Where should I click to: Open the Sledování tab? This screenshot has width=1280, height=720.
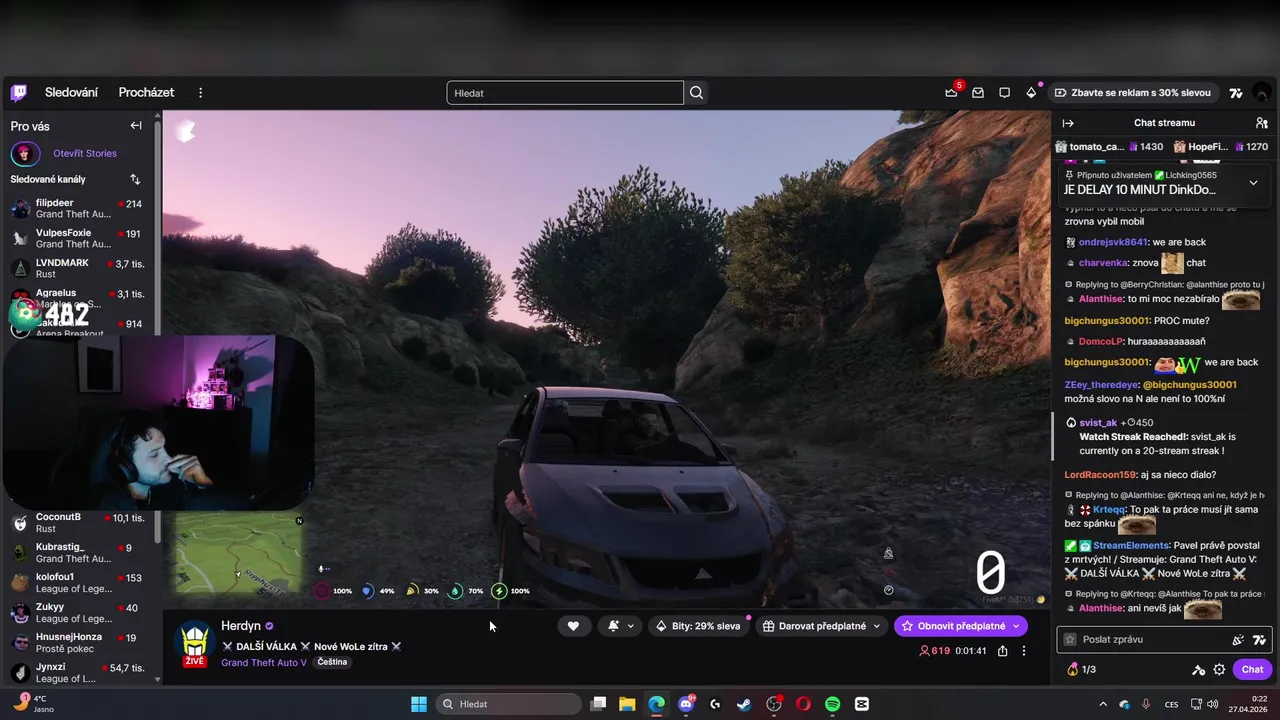71,93
